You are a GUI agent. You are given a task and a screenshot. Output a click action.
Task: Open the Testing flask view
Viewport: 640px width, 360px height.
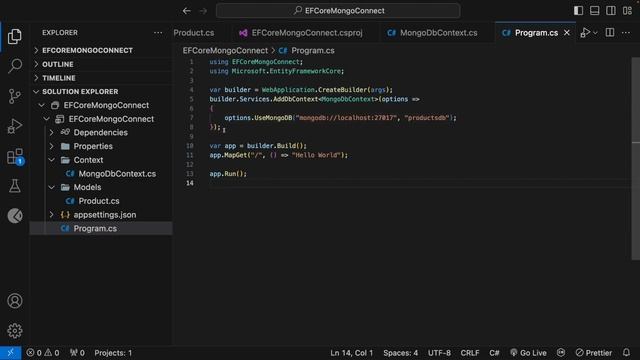click(x=15, y=186)
